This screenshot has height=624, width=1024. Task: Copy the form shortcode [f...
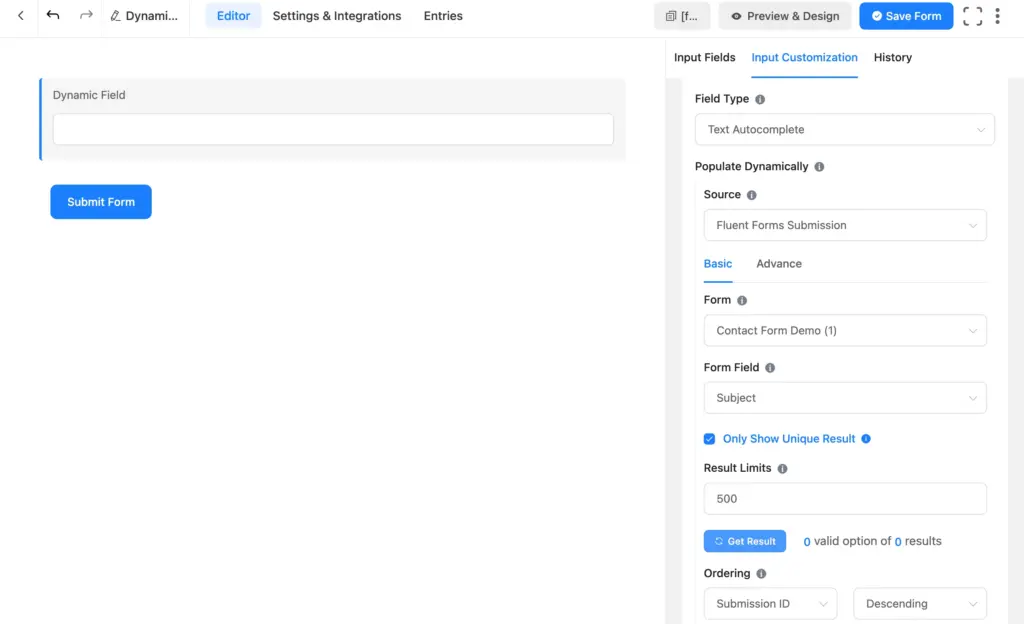[682, 16]
